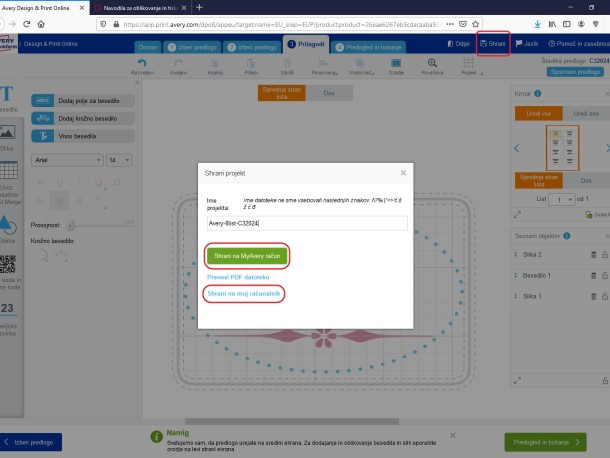Go to step 4 Predogled in tiskanje tab
Viewport: 610px width, 458px height.
(368, 47)
